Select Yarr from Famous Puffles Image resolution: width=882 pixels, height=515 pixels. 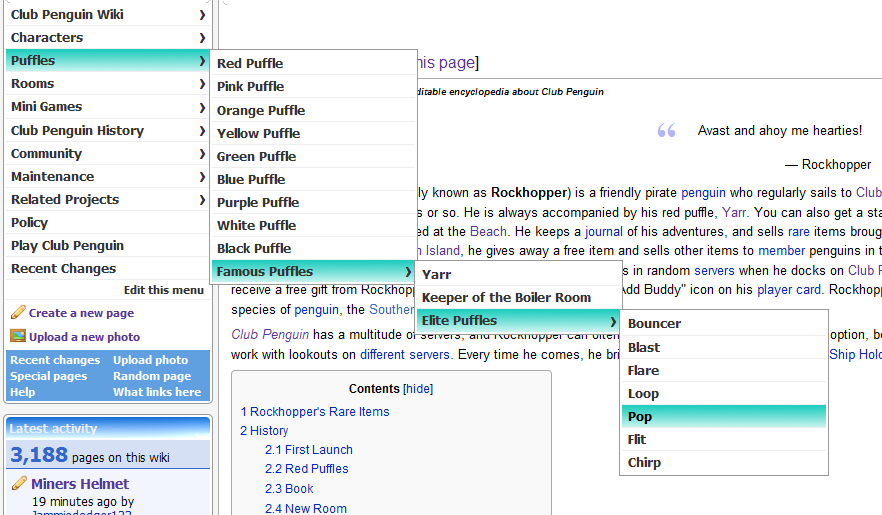pos(518,274)
